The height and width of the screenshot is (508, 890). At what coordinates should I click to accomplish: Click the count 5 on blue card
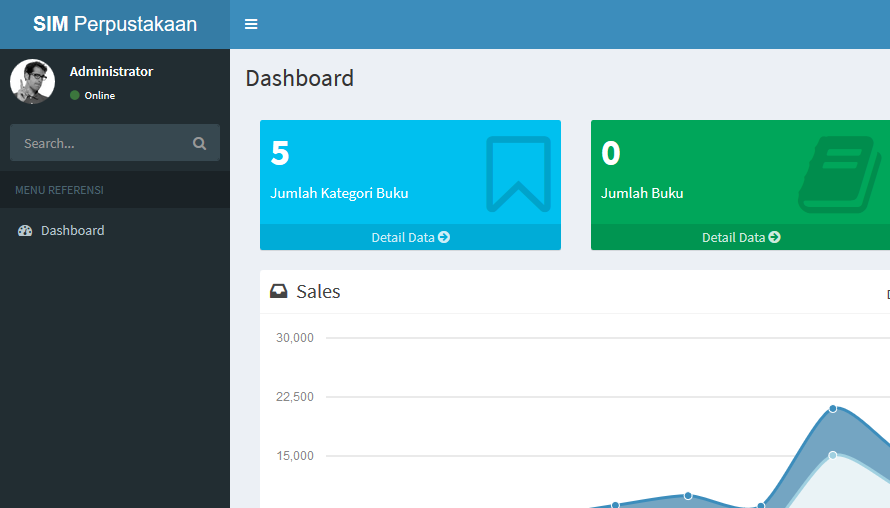click(x=280, y=153)
